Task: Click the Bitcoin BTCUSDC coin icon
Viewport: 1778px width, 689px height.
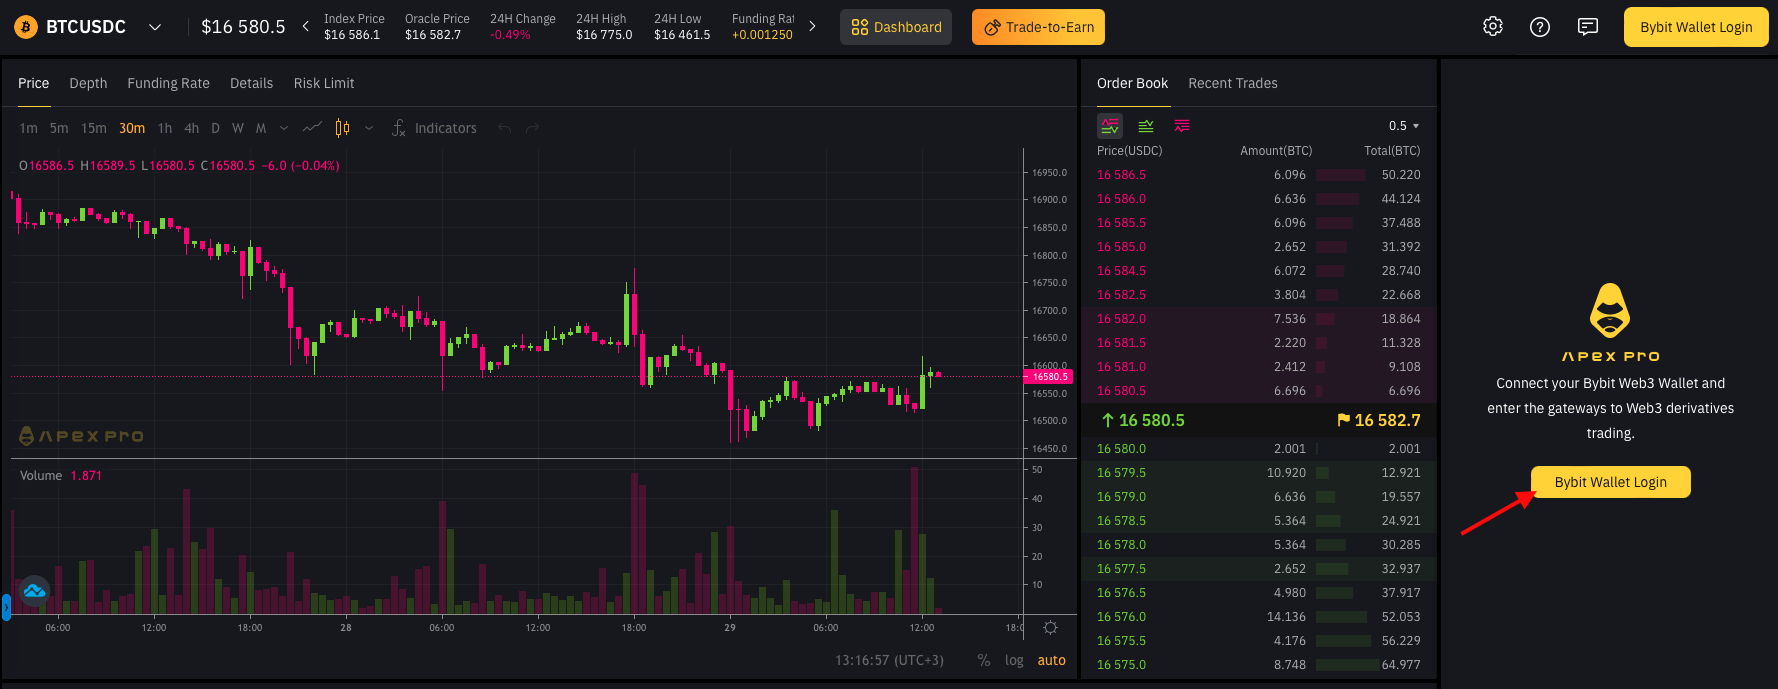Action: tap(25, 27)
